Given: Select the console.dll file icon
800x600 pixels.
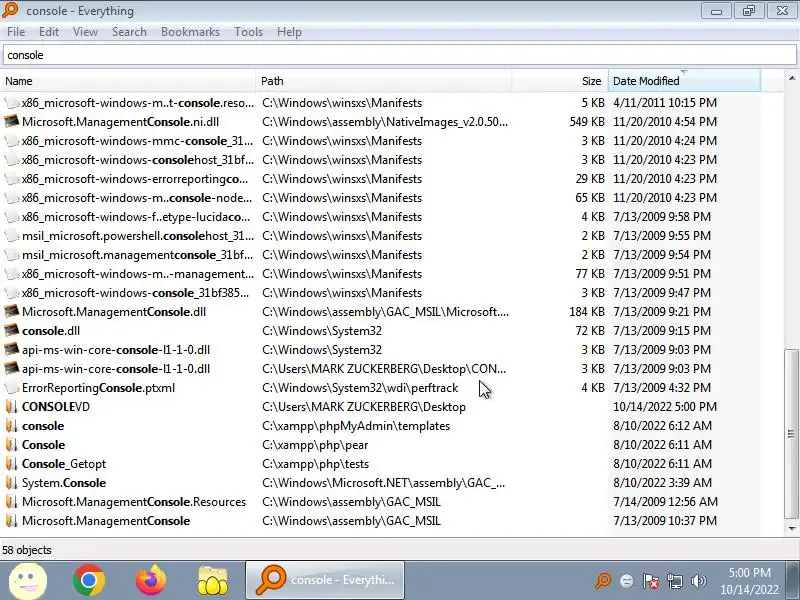Looking at the screenshot, I should pos(12,331).
